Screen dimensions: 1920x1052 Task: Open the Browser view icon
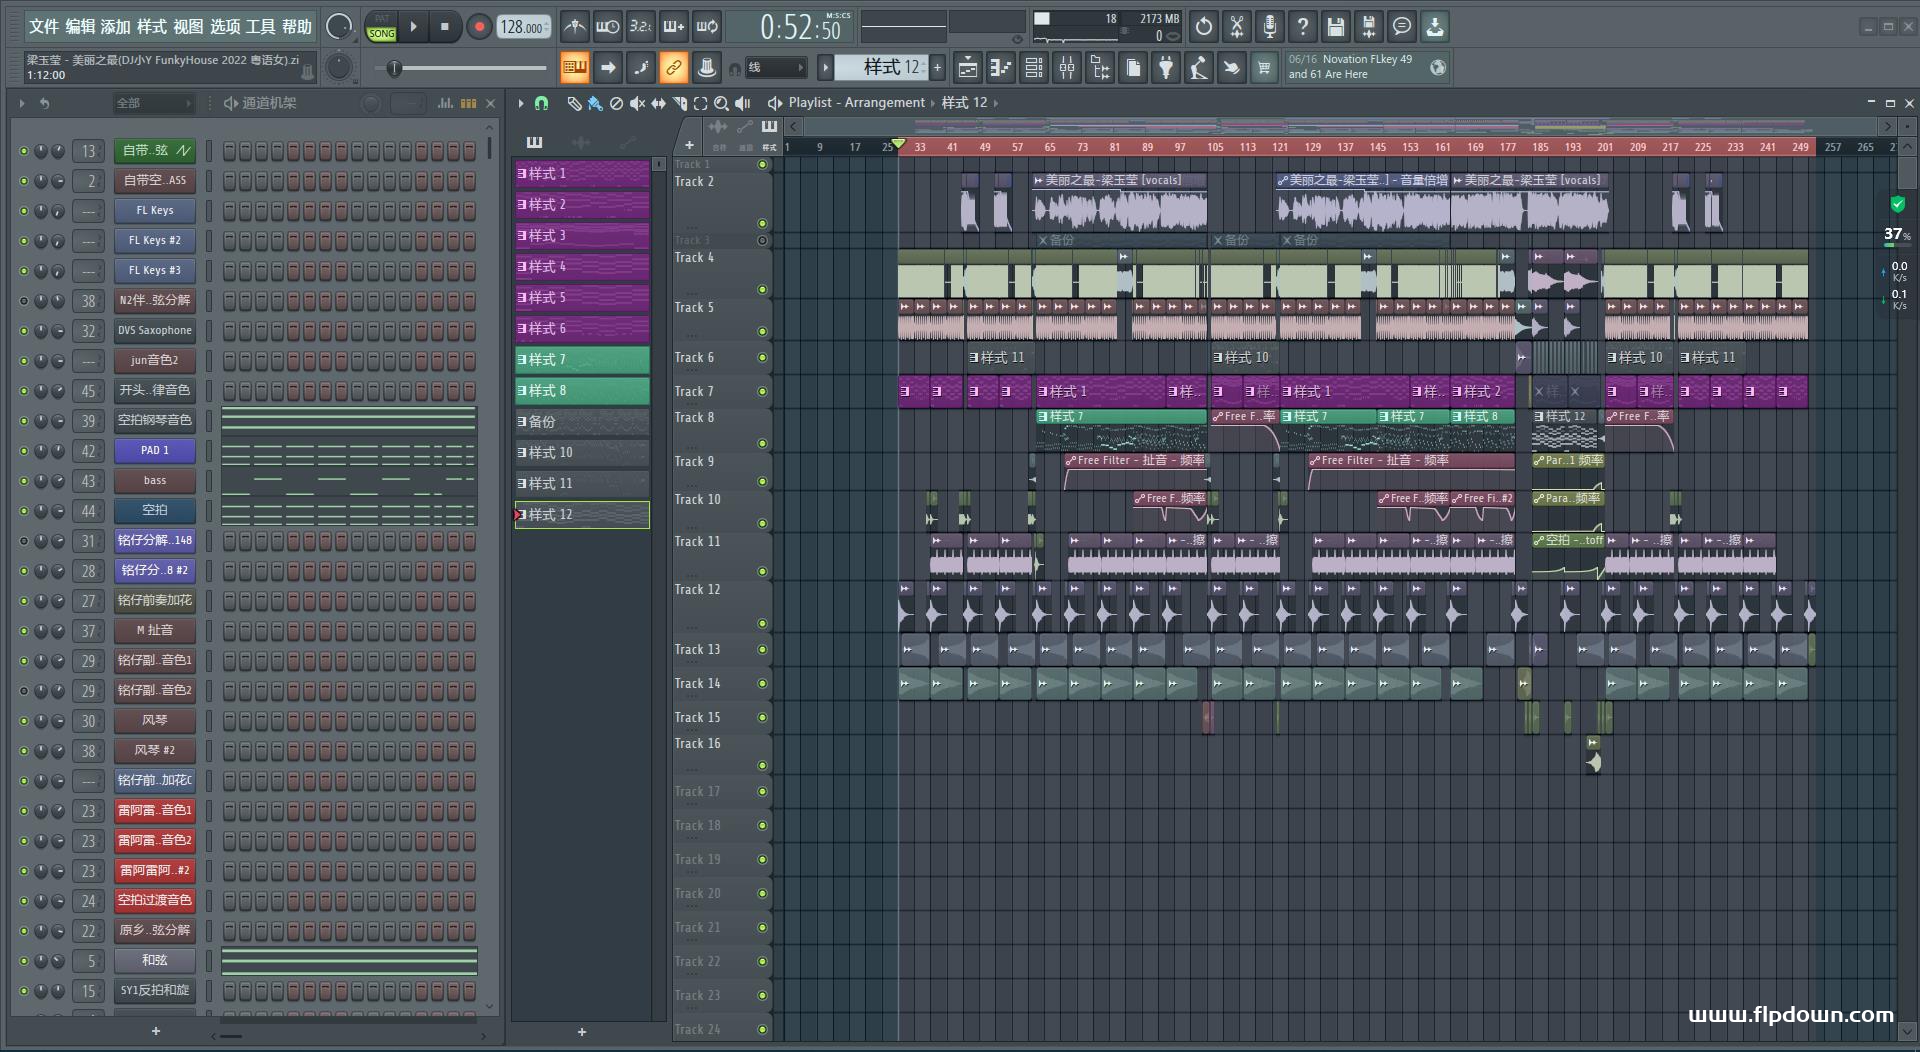click(x=1100, y=68)
